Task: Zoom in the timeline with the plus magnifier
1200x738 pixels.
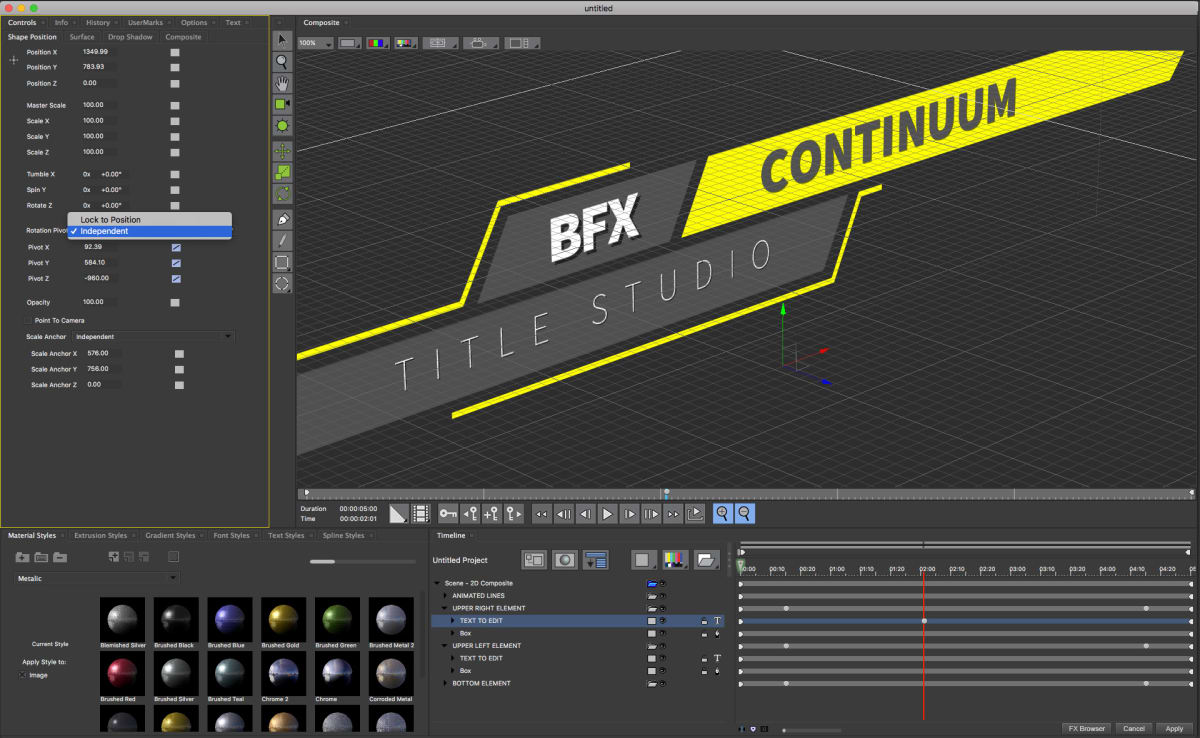Action: (x=722, y=514)
